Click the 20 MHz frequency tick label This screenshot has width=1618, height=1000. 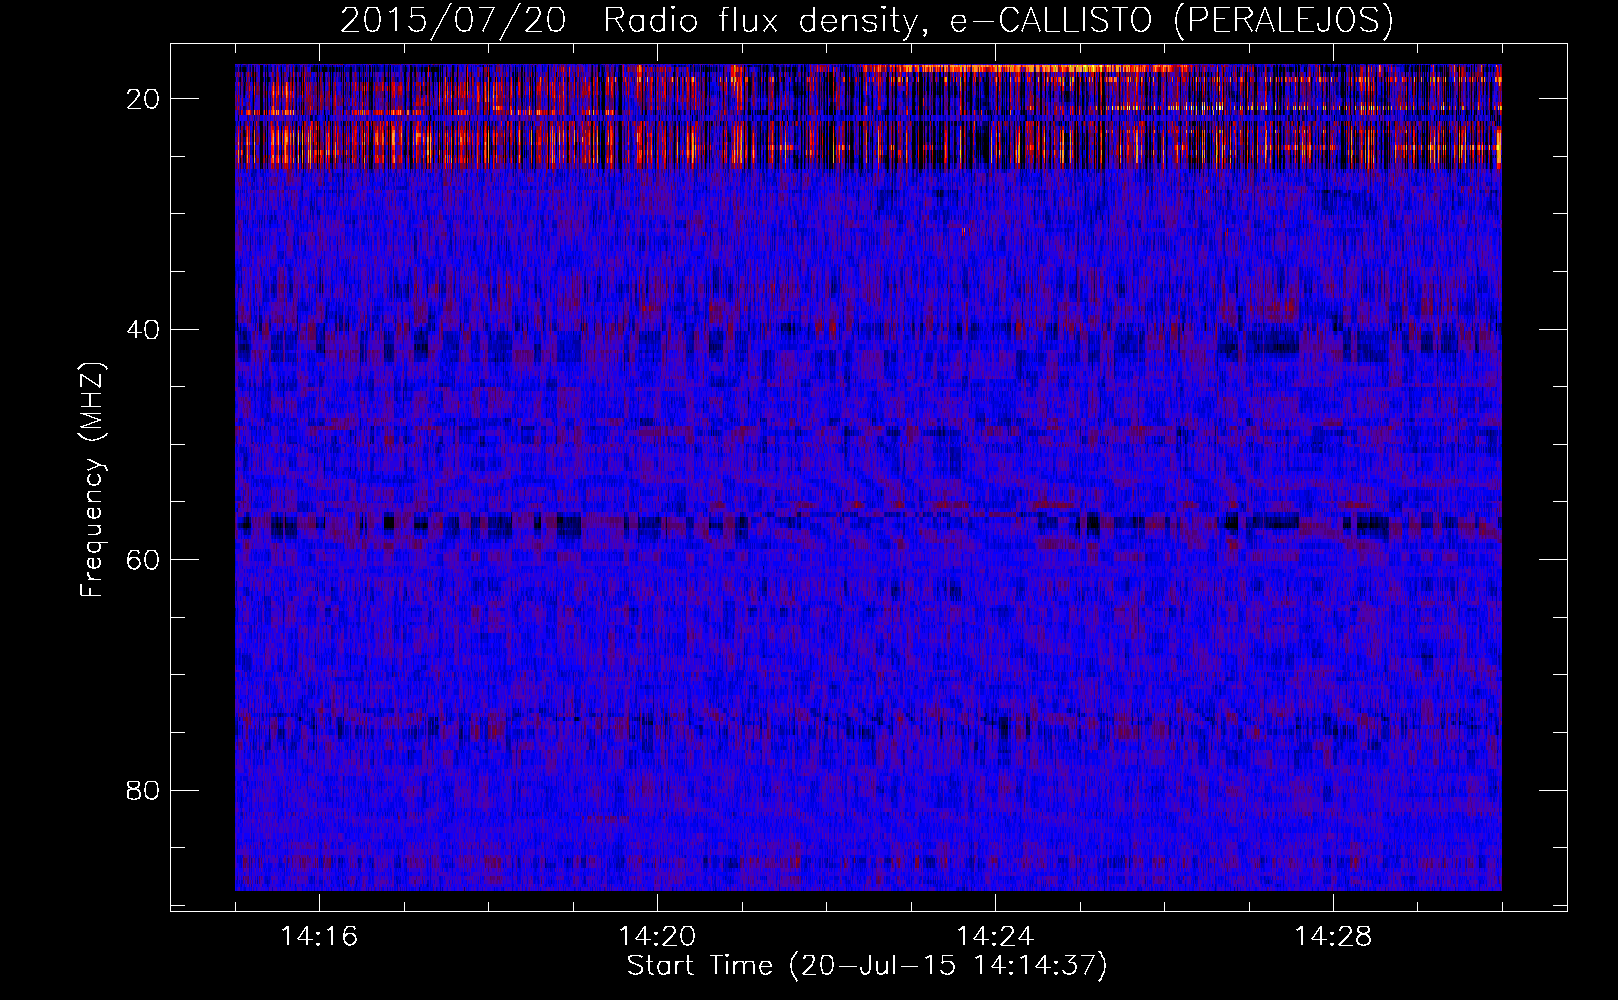[144, 99]
